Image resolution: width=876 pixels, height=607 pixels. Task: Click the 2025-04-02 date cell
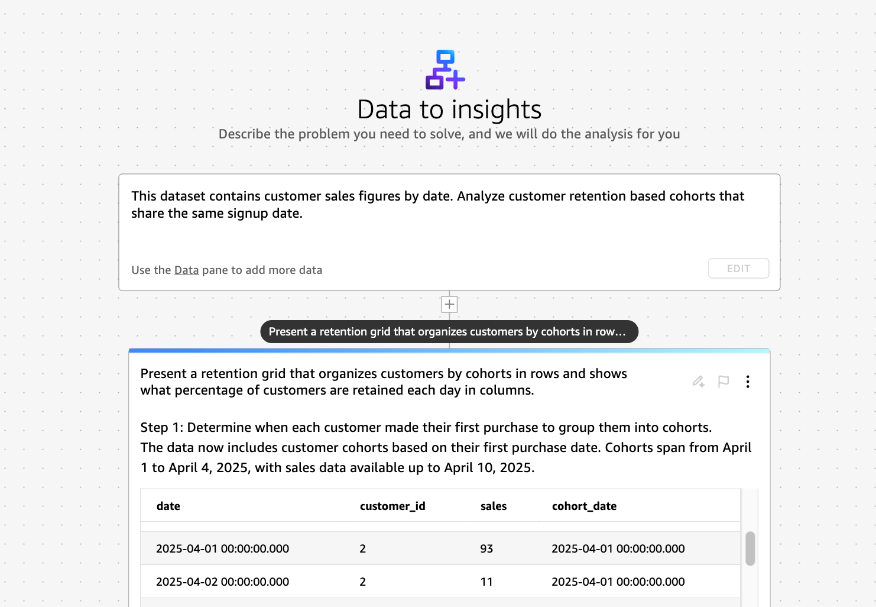coord(222,582)
